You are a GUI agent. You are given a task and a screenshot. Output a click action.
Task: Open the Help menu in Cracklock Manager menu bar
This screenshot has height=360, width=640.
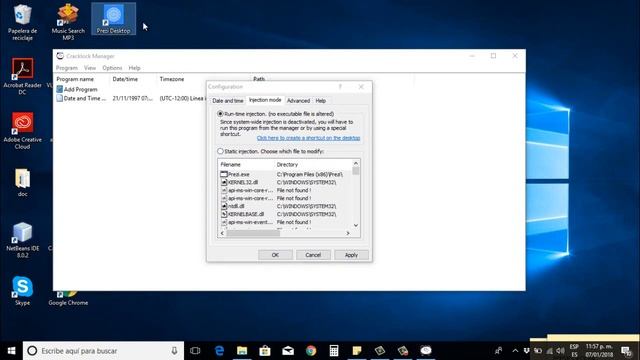pyautogui.click(x=134, y=68)
